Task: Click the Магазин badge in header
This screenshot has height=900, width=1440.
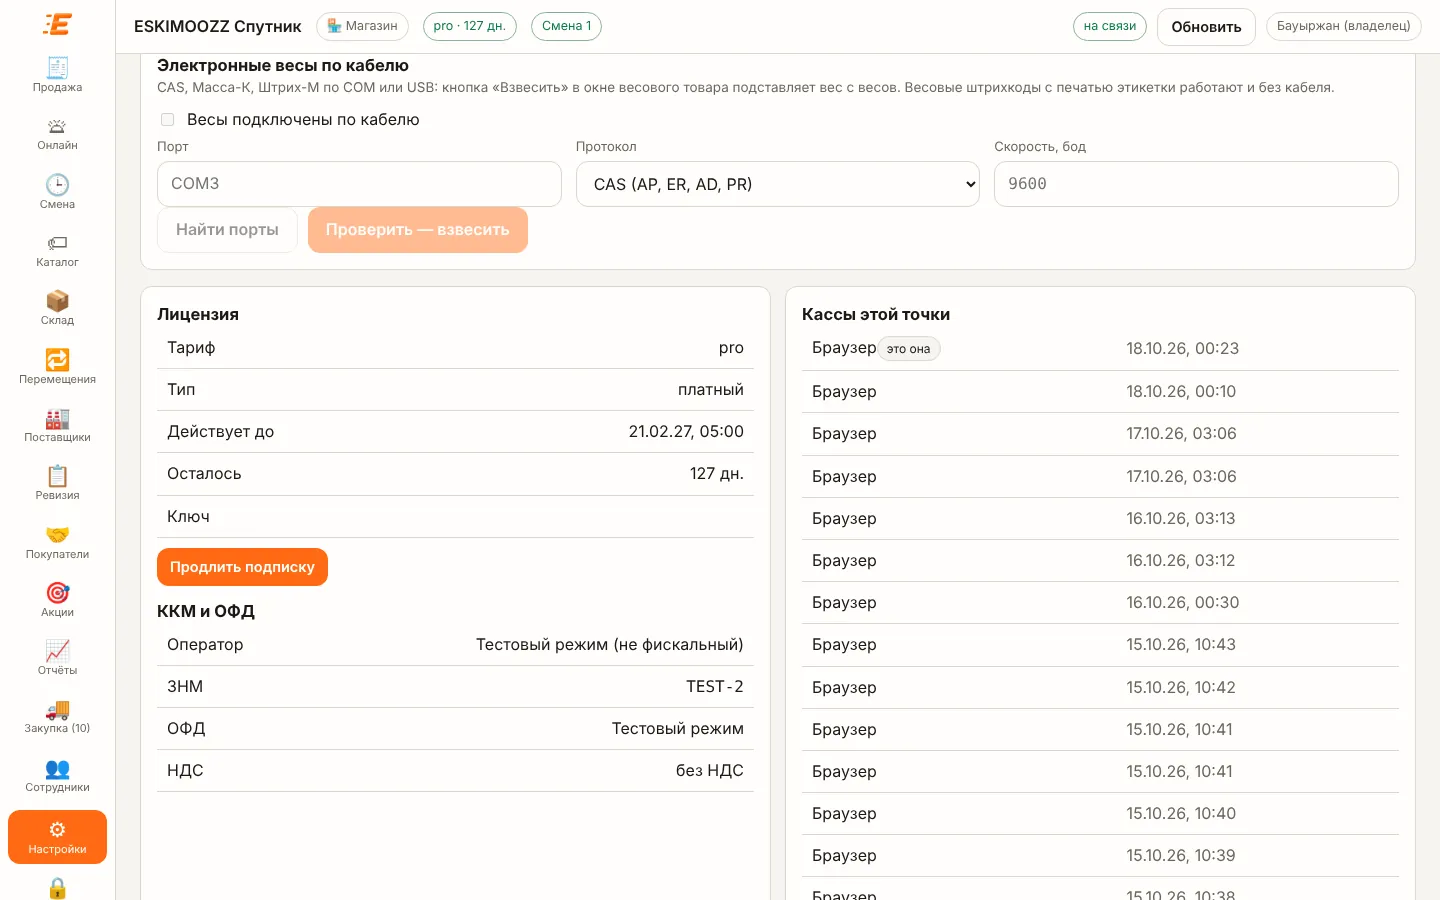Action: 362,26
